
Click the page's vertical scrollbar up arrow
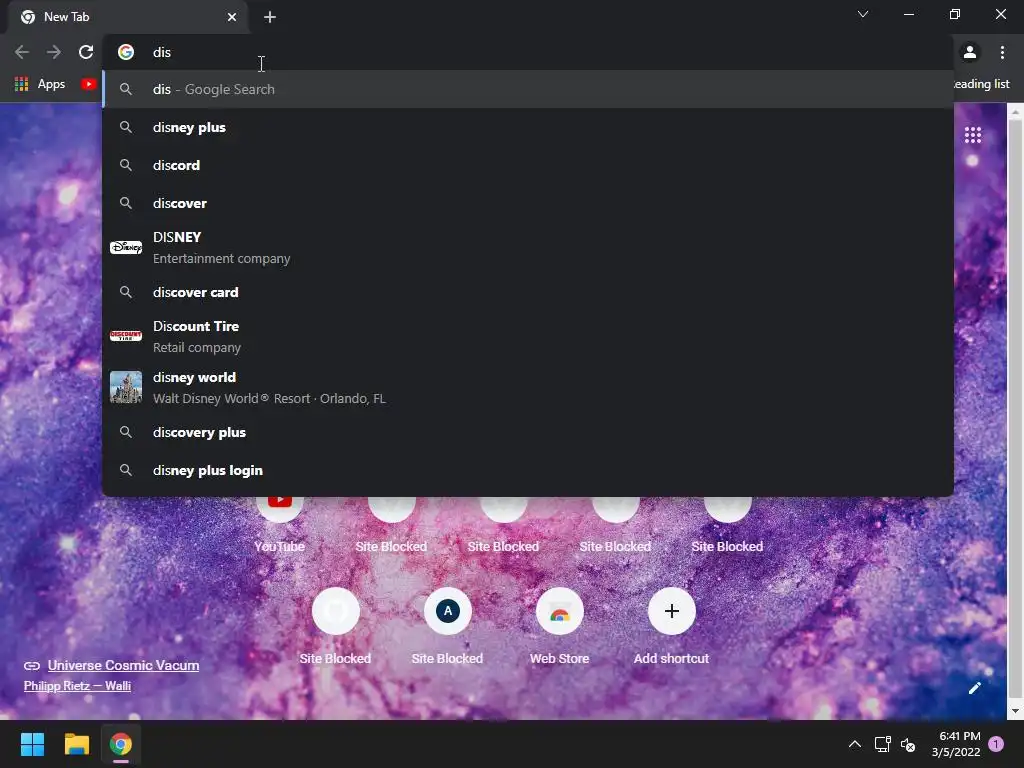click(x=1015, y=112)
